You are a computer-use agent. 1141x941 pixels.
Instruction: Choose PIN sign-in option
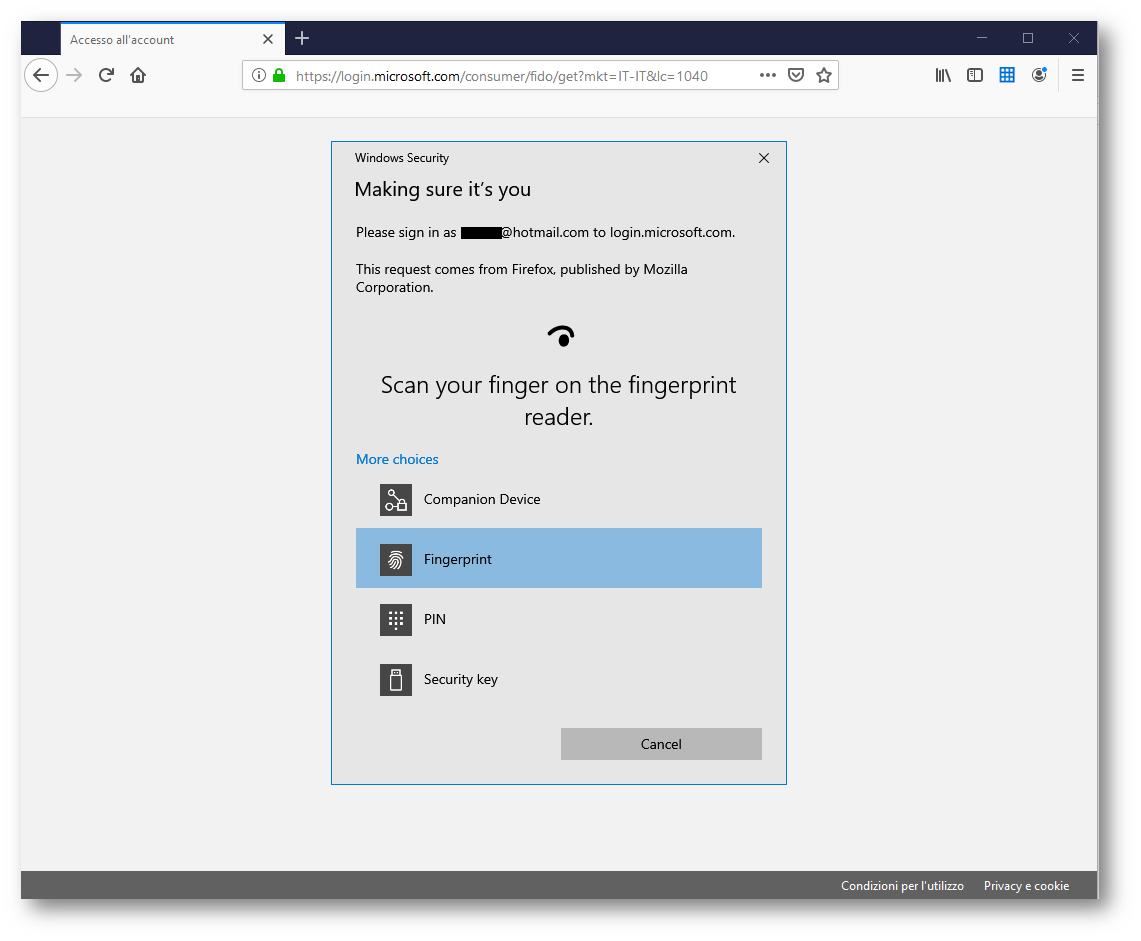coord(559,619)
